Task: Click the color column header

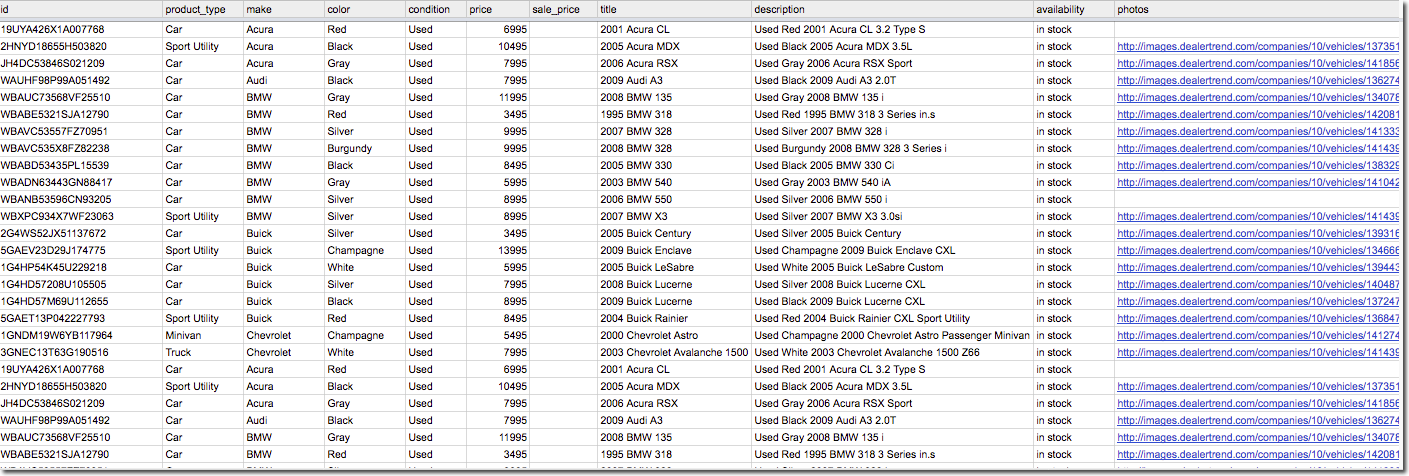Action: (364, 9)
